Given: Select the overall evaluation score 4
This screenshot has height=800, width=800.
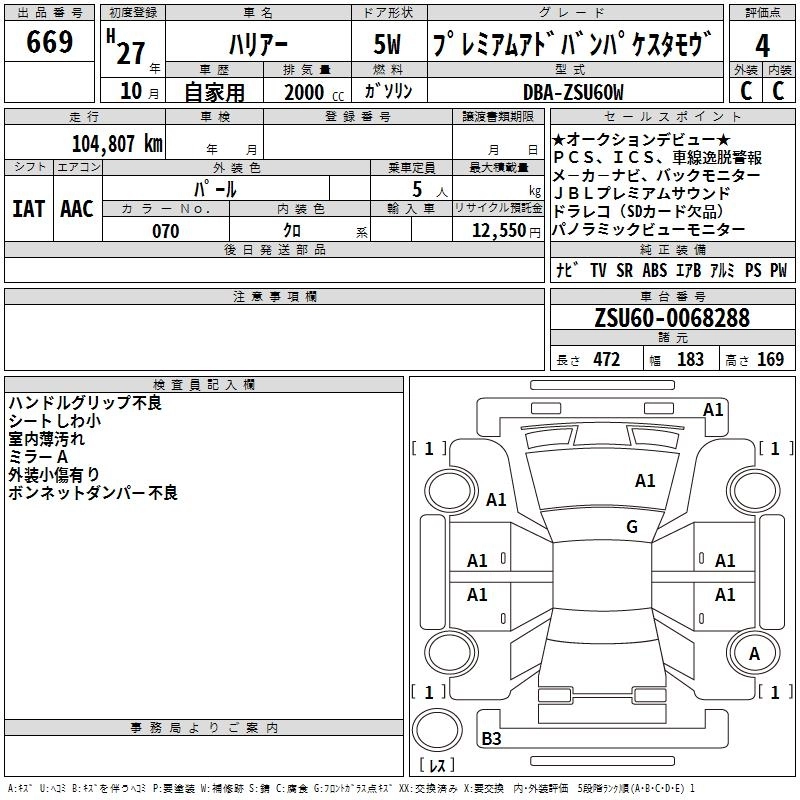Looking at the screenshot, I should 763,44.
